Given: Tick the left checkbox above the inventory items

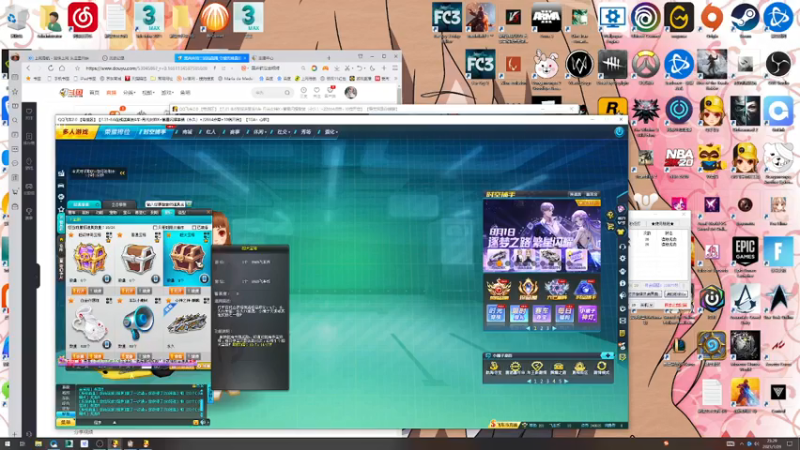Looking at the screenshot, I should [156, 228].
